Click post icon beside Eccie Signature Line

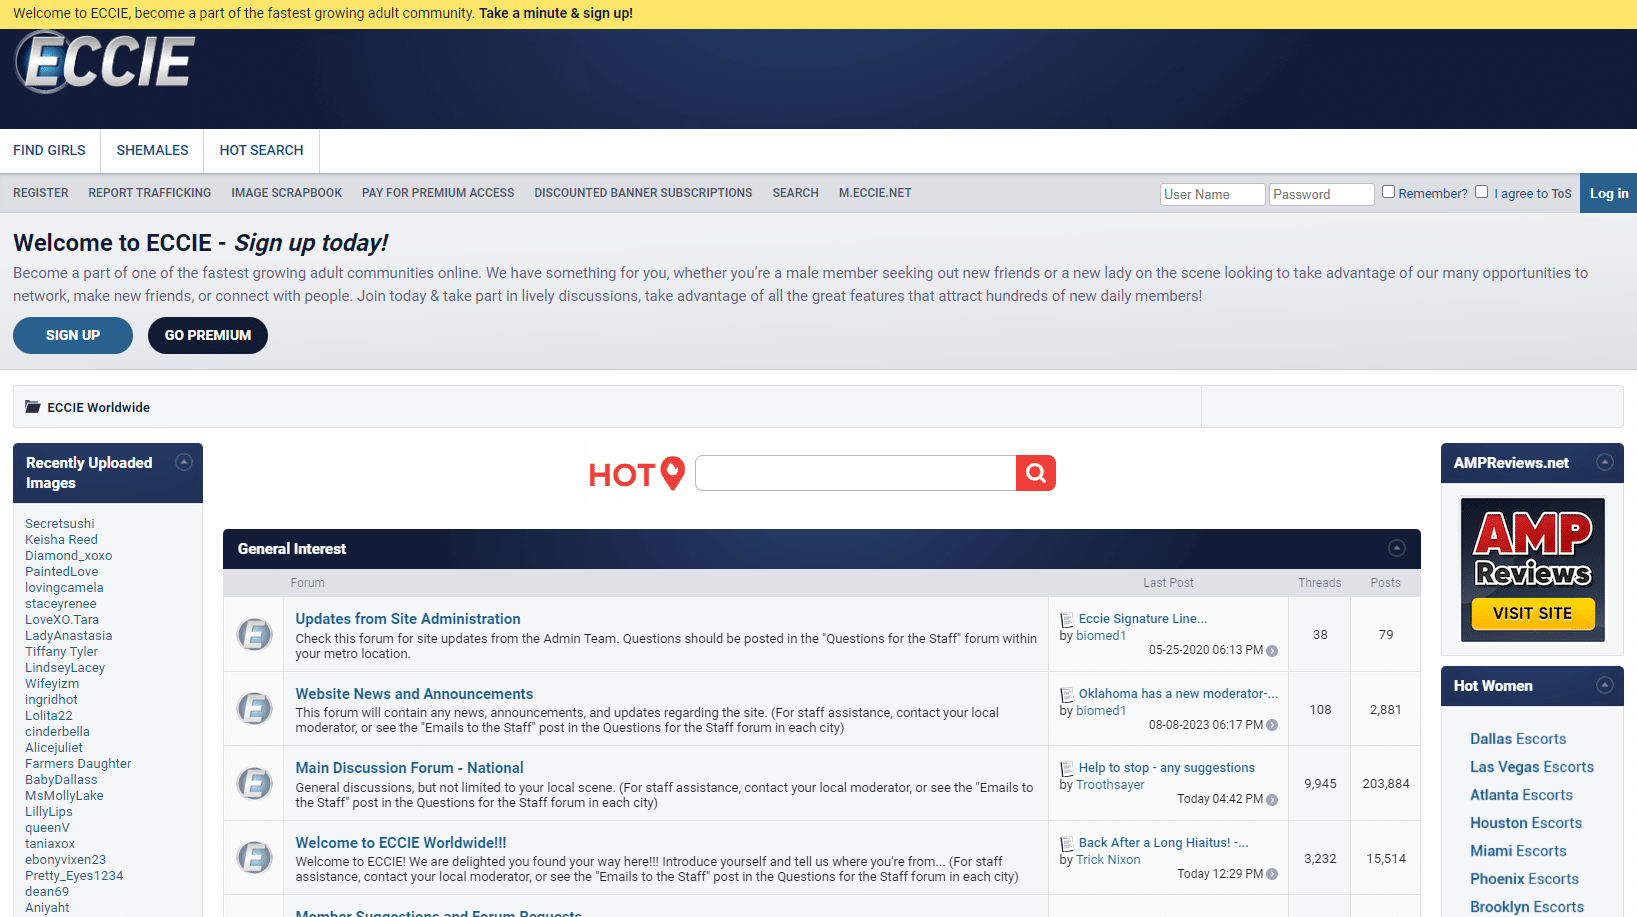coord(1067,620)
